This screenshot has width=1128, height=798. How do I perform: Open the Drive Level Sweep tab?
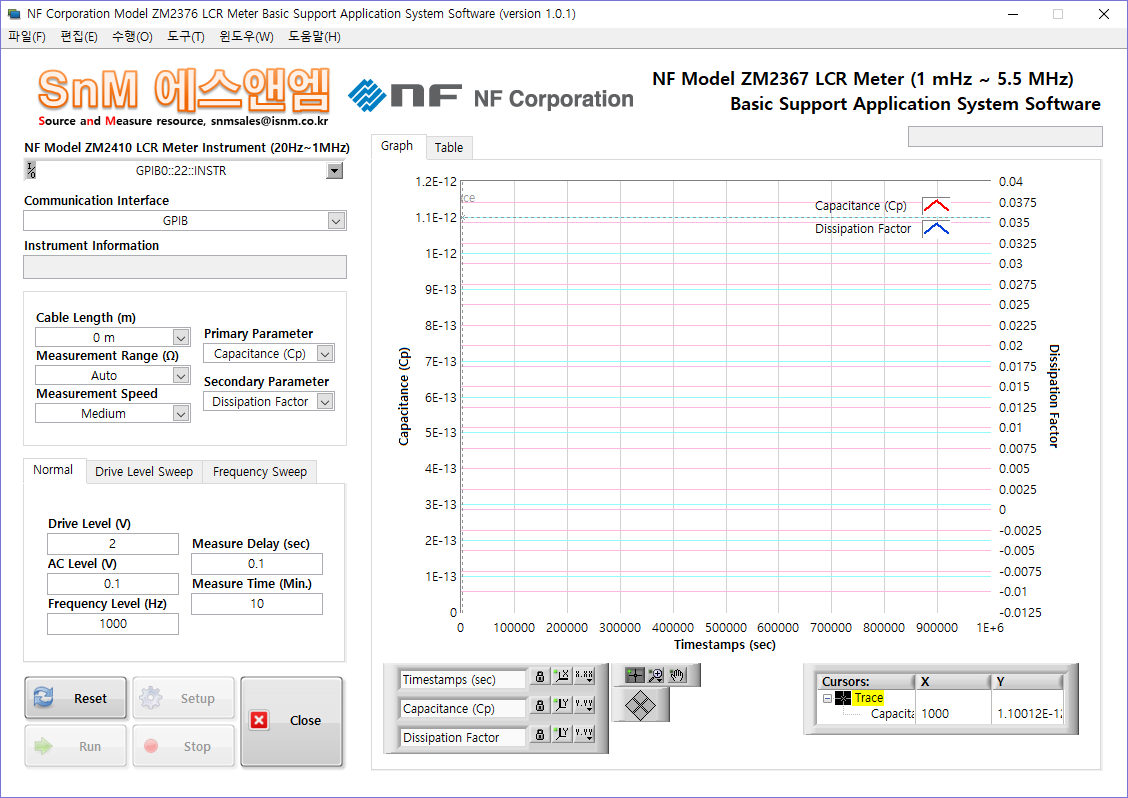click(144, 472)
